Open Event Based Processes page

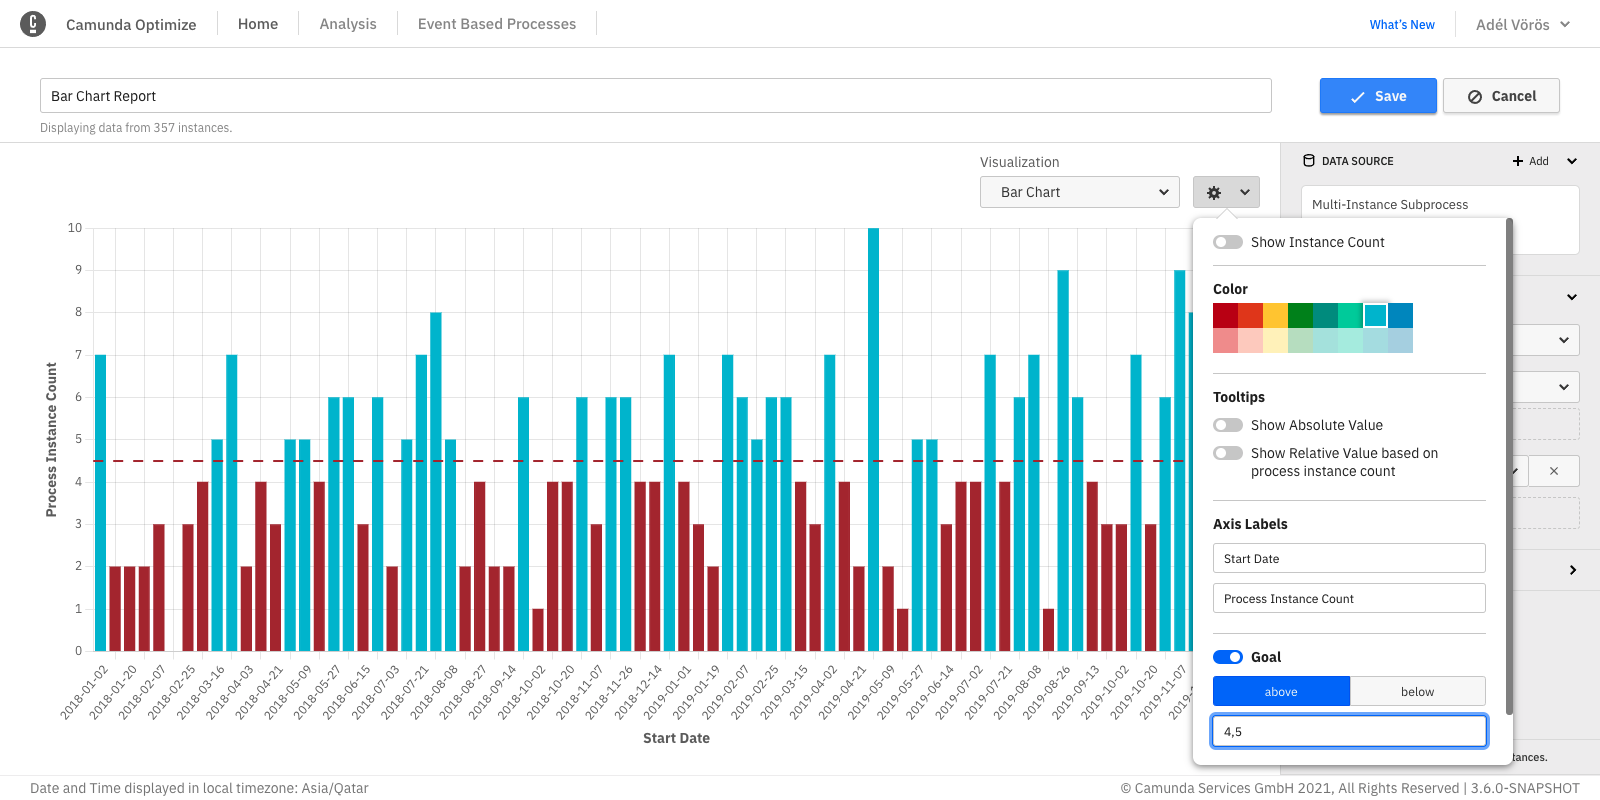click(x=497, y=24)
